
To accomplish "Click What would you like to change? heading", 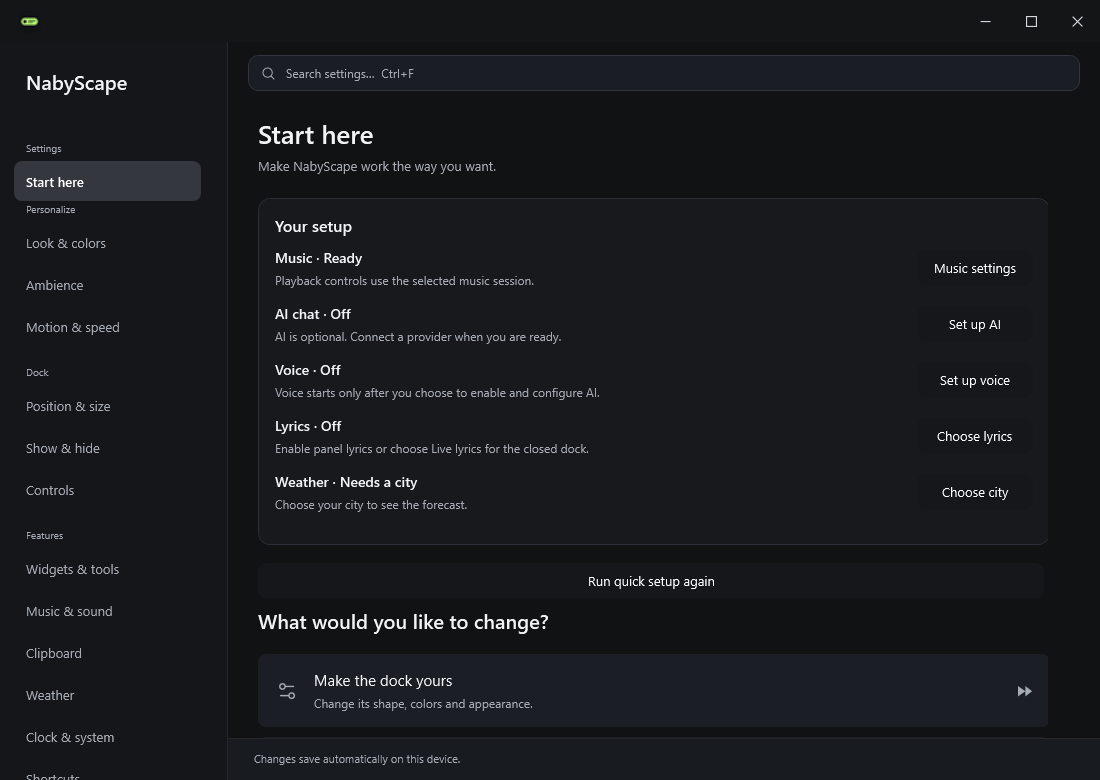I will [403, 622].
